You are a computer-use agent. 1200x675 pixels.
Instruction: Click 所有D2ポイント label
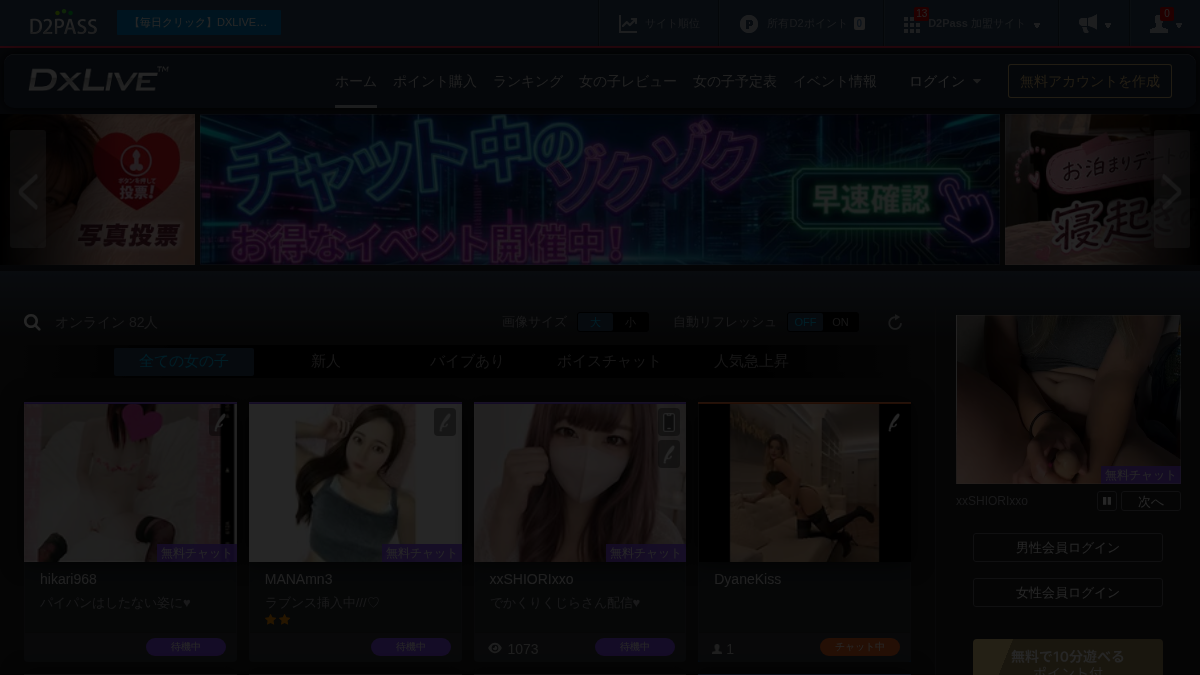807,24
